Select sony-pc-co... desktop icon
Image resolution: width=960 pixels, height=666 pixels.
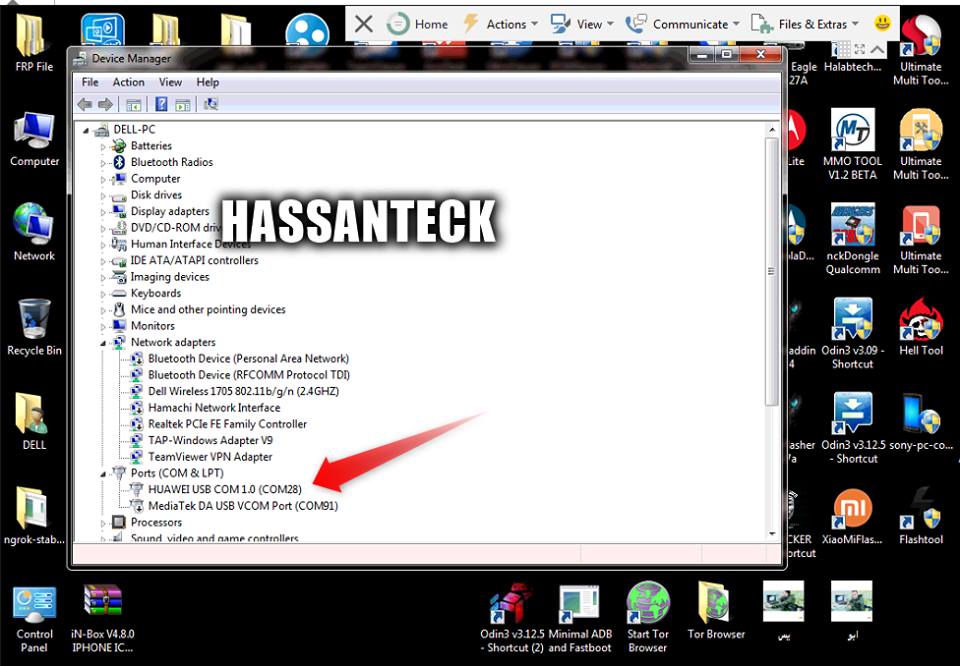click(x=921, y=422)
